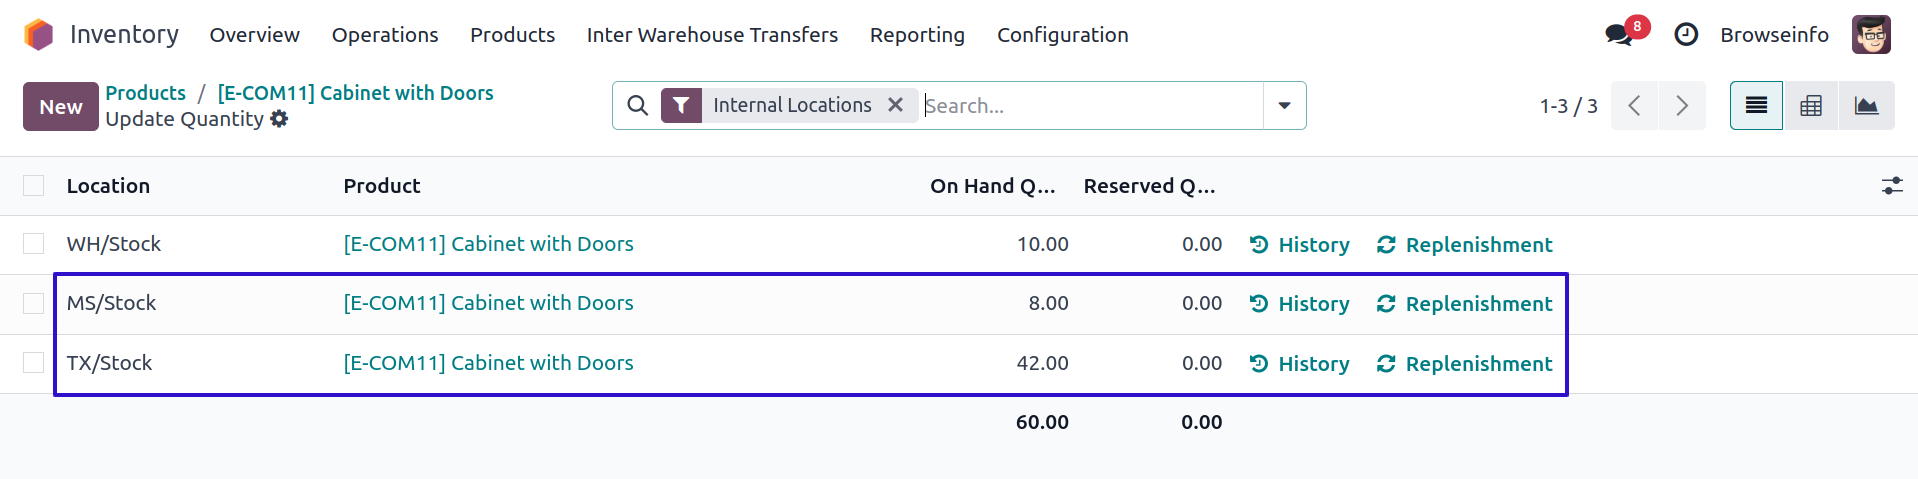This screenshot has width=1918, height=479.
Task: Tick the MS/Stock row checkbox
Action: (34, 303)
